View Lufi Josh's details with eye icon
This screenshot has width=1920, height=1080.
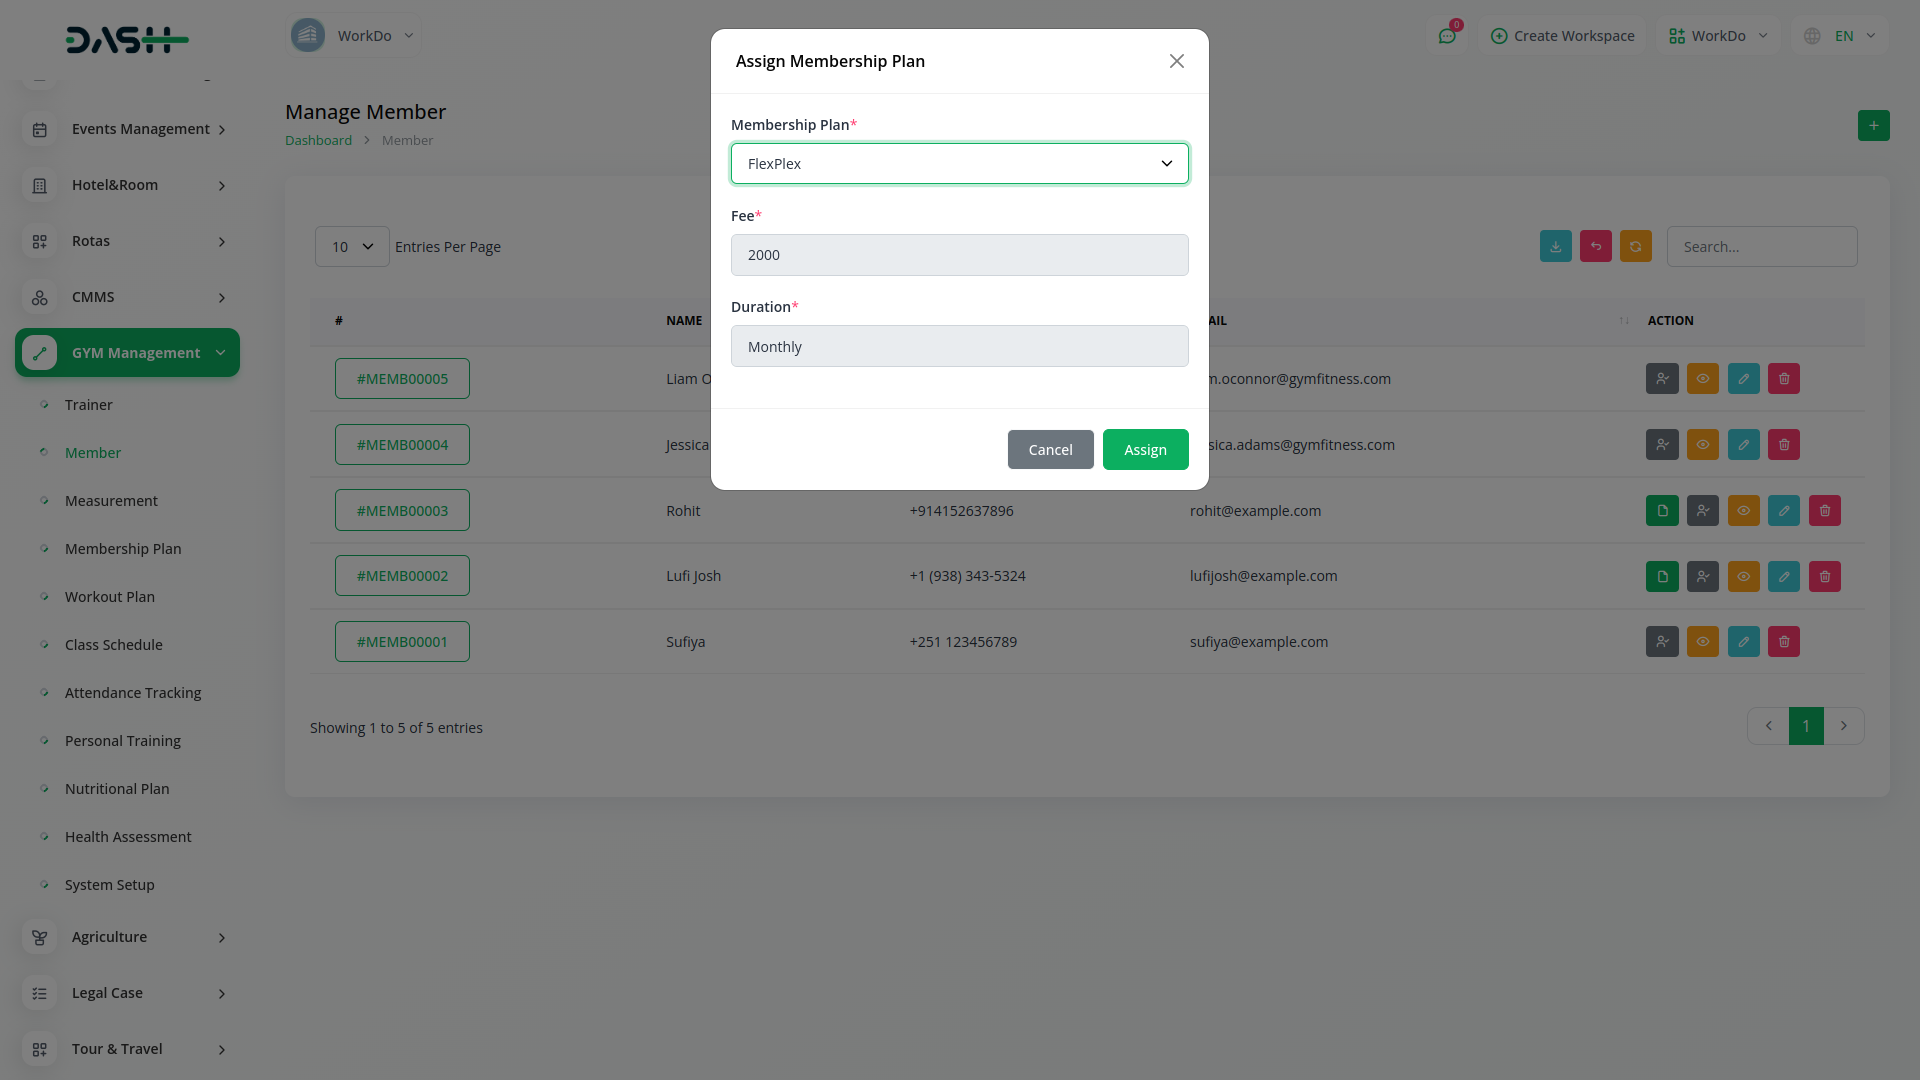tap(1743, 577)
